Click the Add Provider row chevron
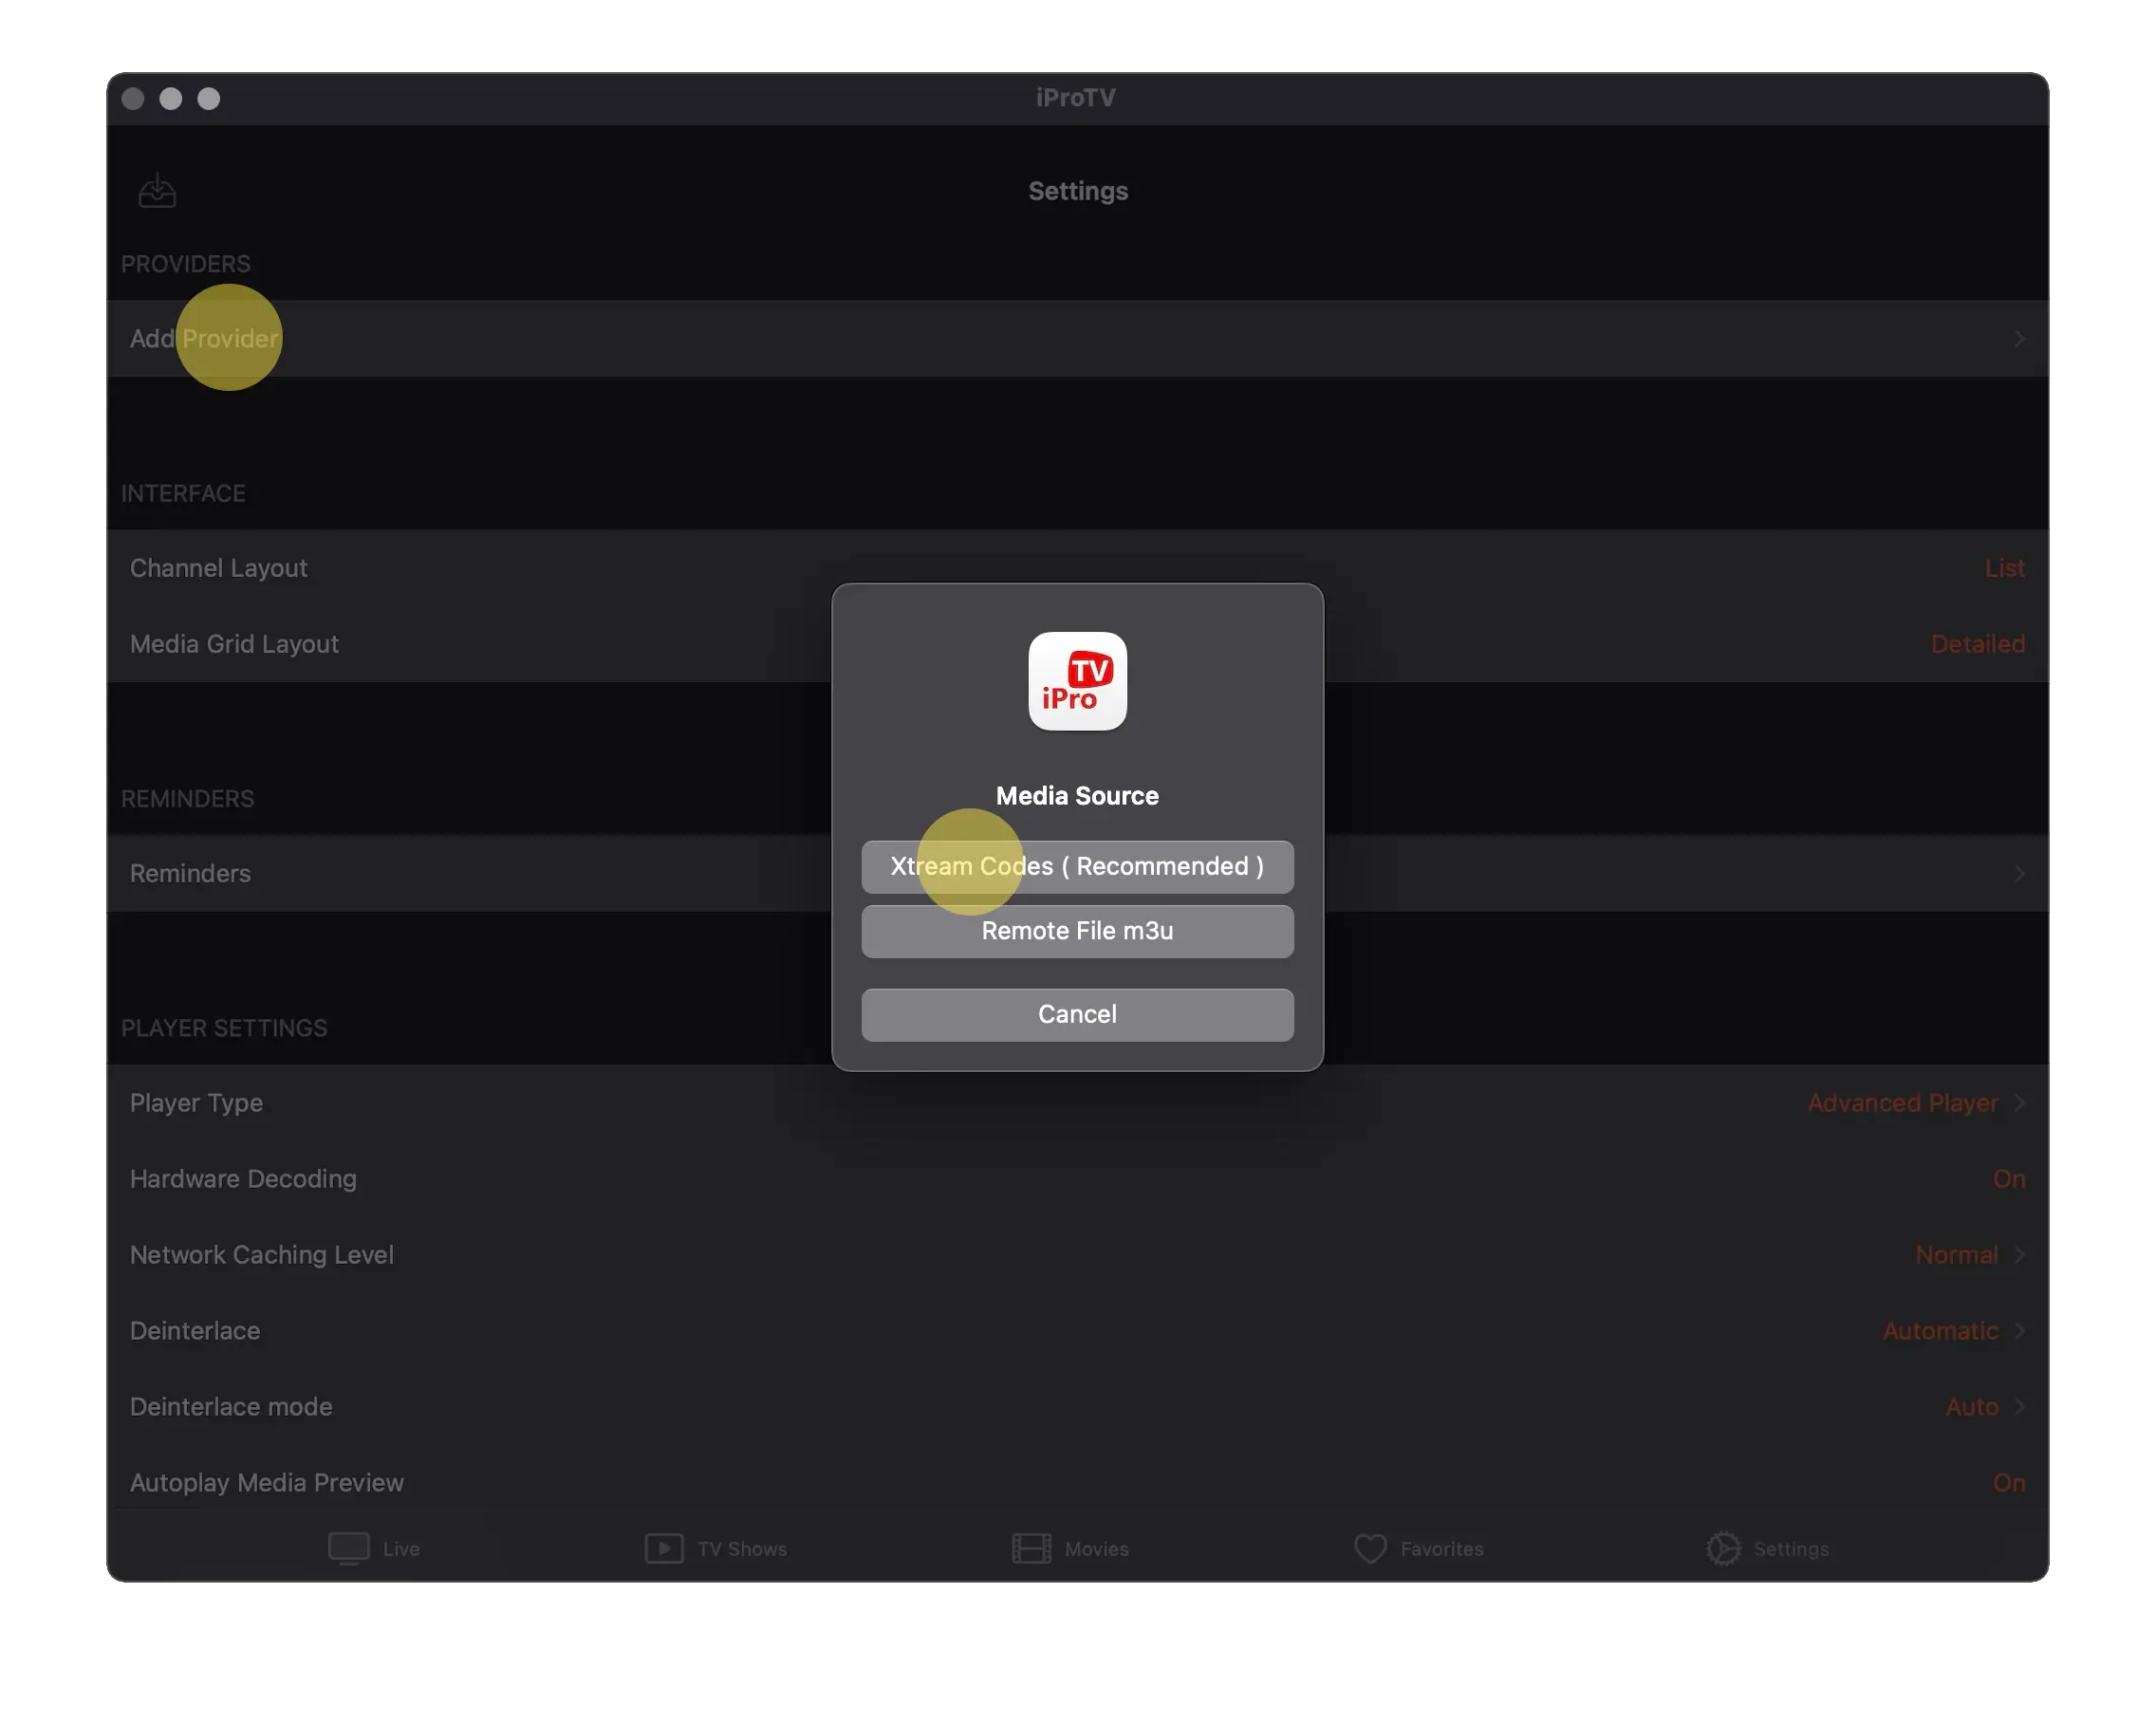 click(2019, 338)
